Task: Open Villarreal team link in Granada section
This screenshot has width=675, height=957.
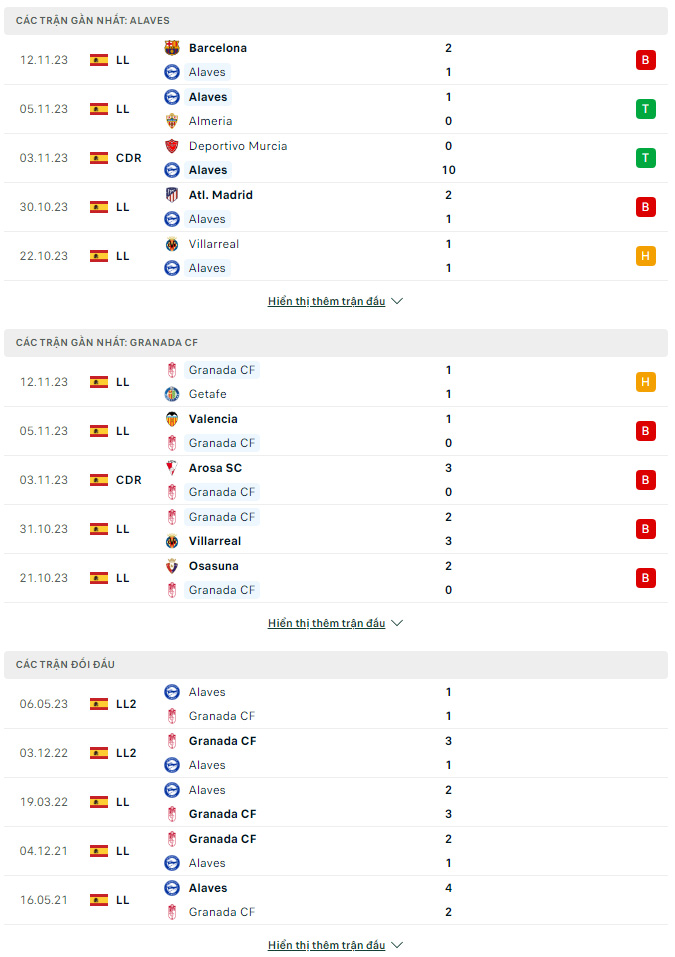Action: (x=215, y=541)
